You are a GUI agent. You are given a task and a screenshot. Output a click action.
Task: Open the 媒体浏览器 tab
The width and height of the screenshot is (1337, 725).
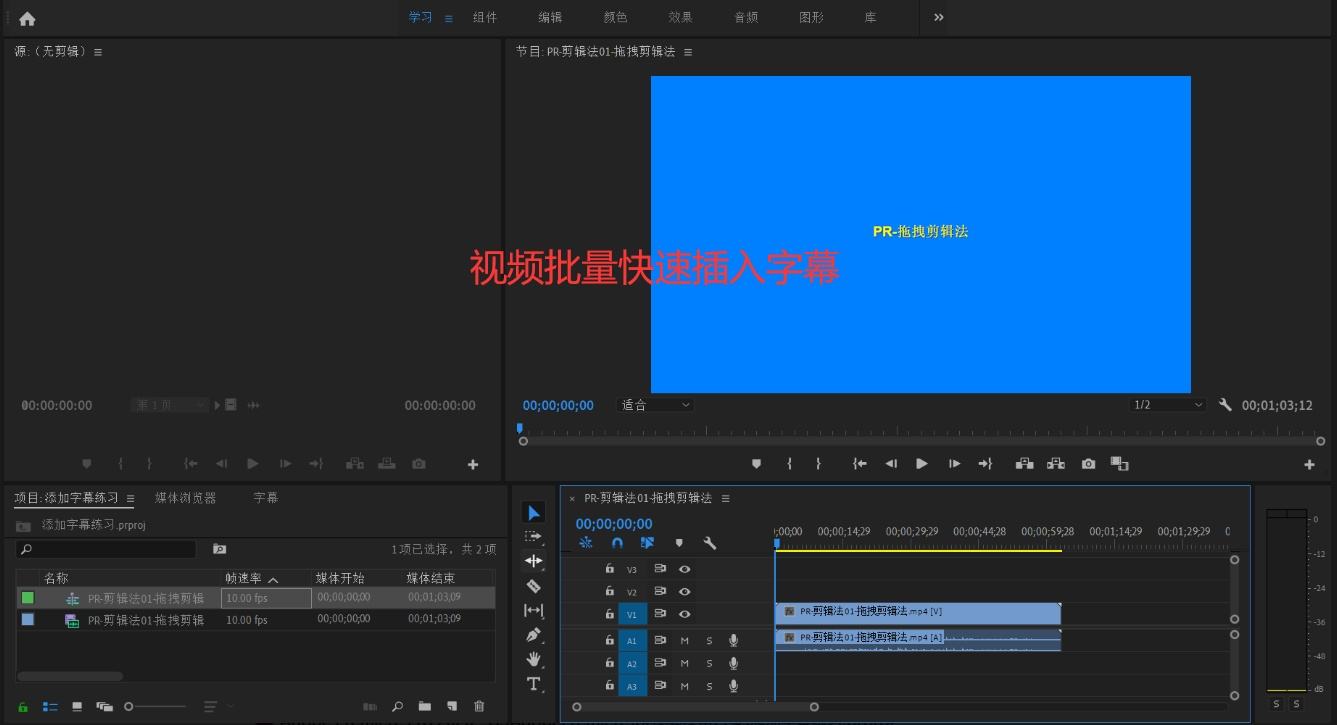pyautogui.click(x=185, y=498)
